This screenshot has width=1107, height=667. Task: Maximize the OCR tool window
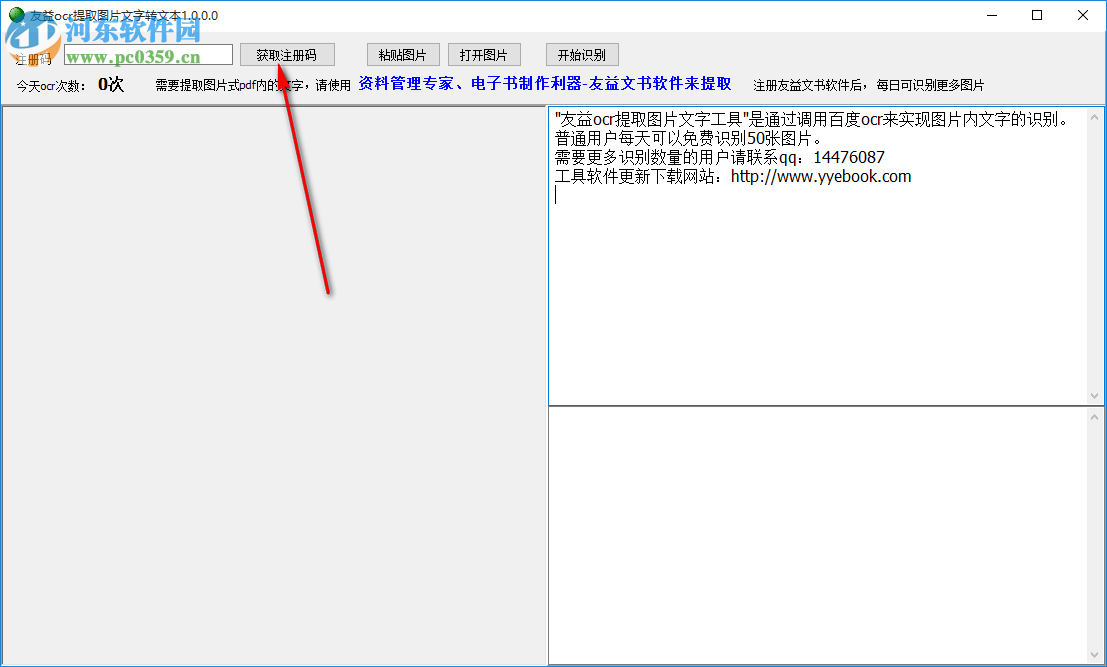click(x=1037, y=15)
